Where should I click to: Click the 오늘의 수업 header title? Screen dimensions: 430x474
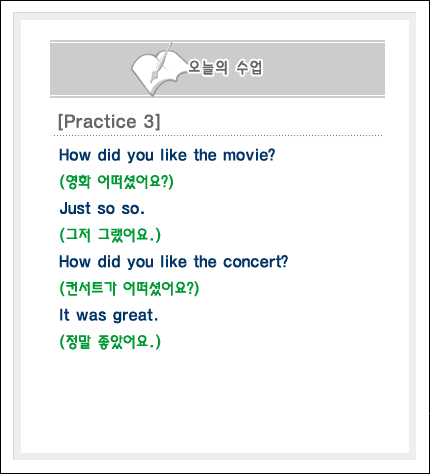[x=225, y=68]
